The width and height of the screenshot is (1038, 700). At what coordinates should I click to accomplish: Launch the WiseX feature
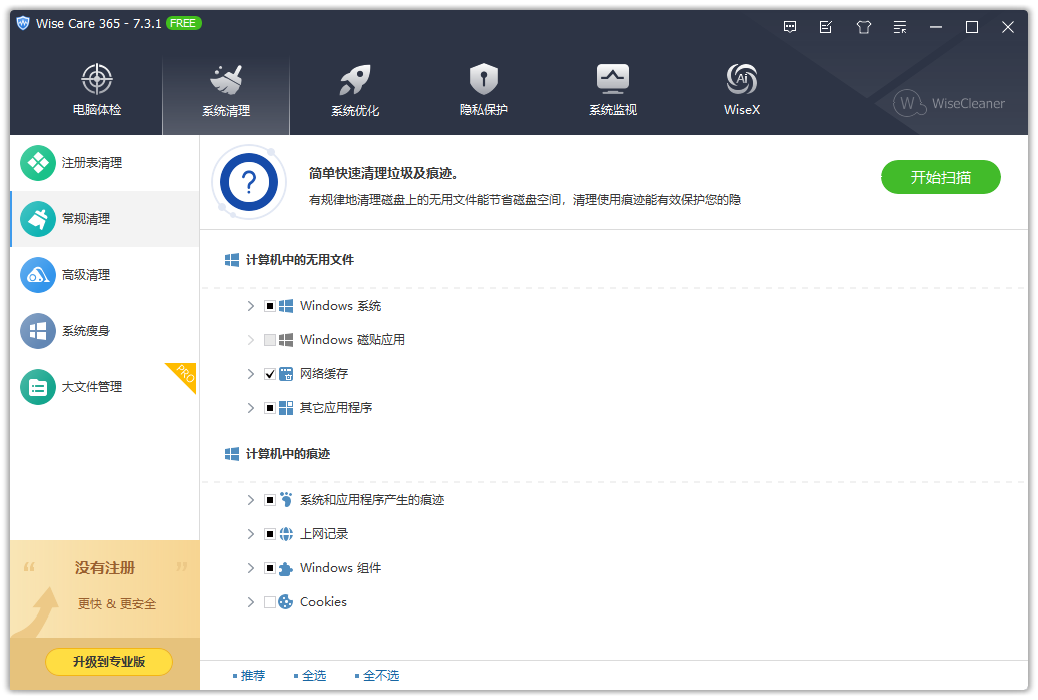741,88
